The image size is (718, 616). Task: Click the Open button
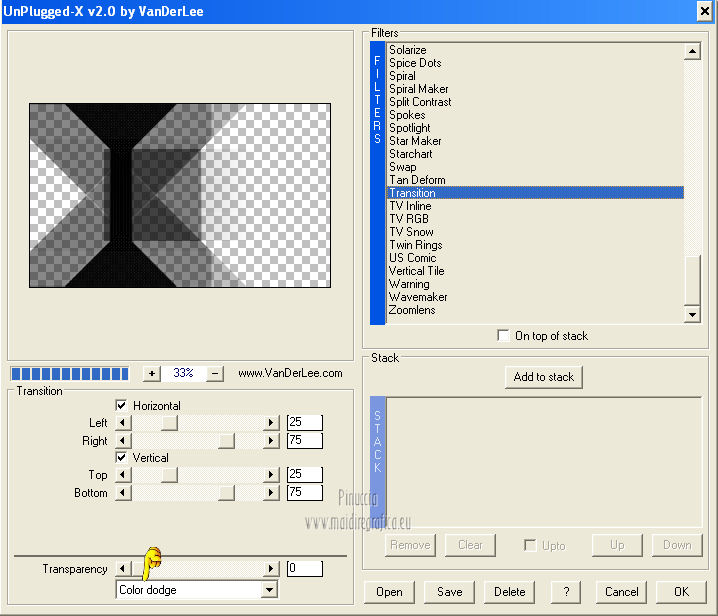[x=389, y=592]
